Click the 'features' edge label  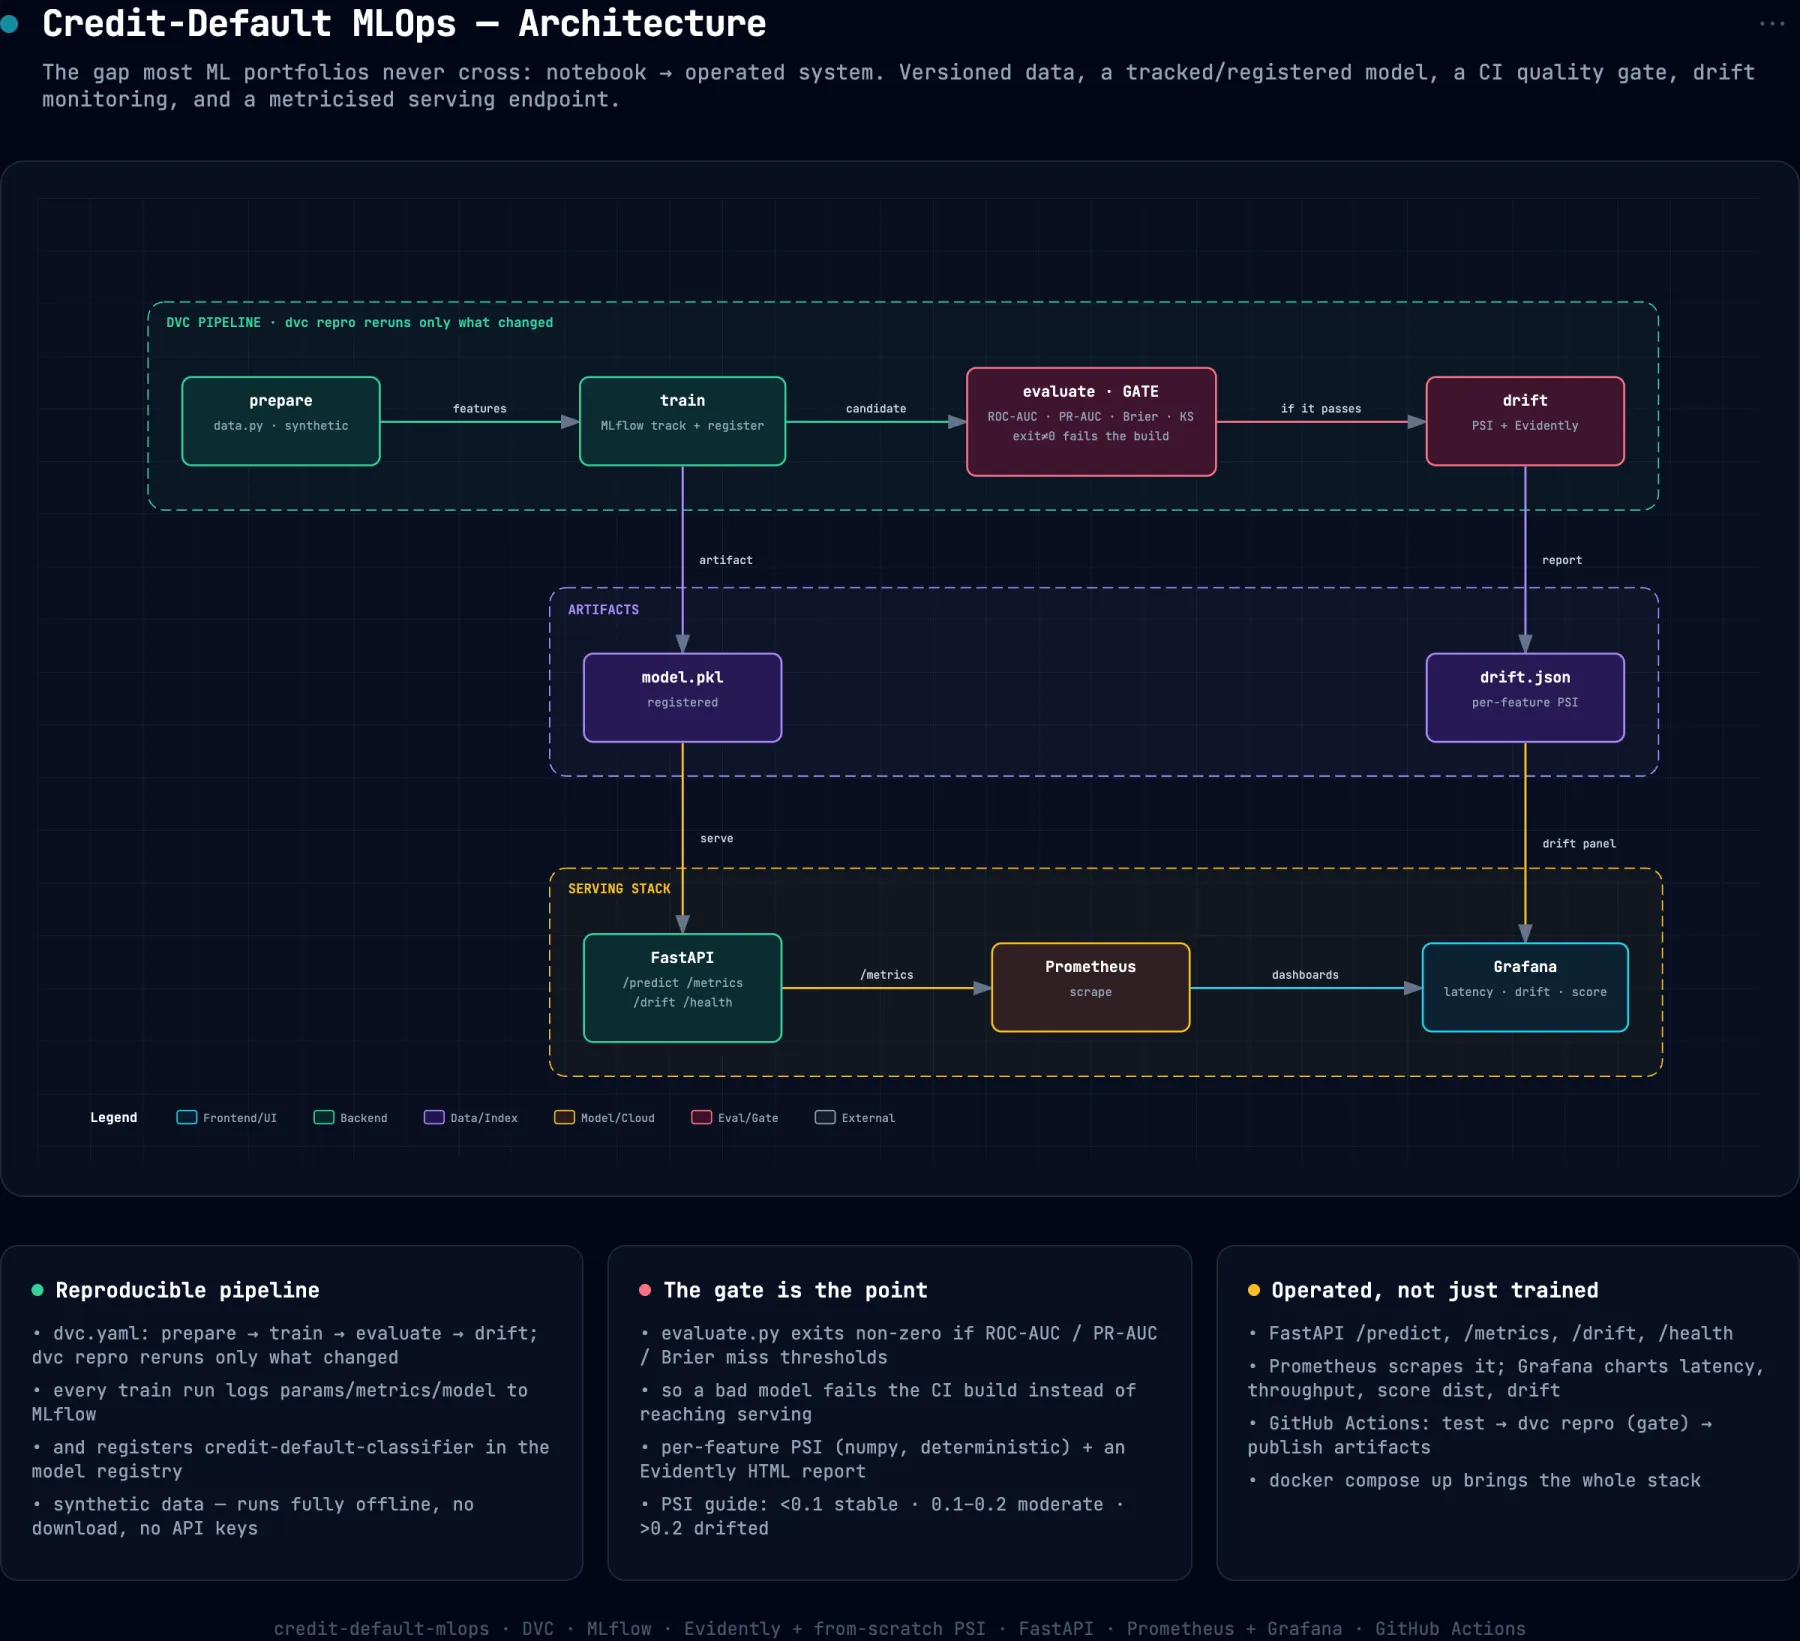point(480,408)
